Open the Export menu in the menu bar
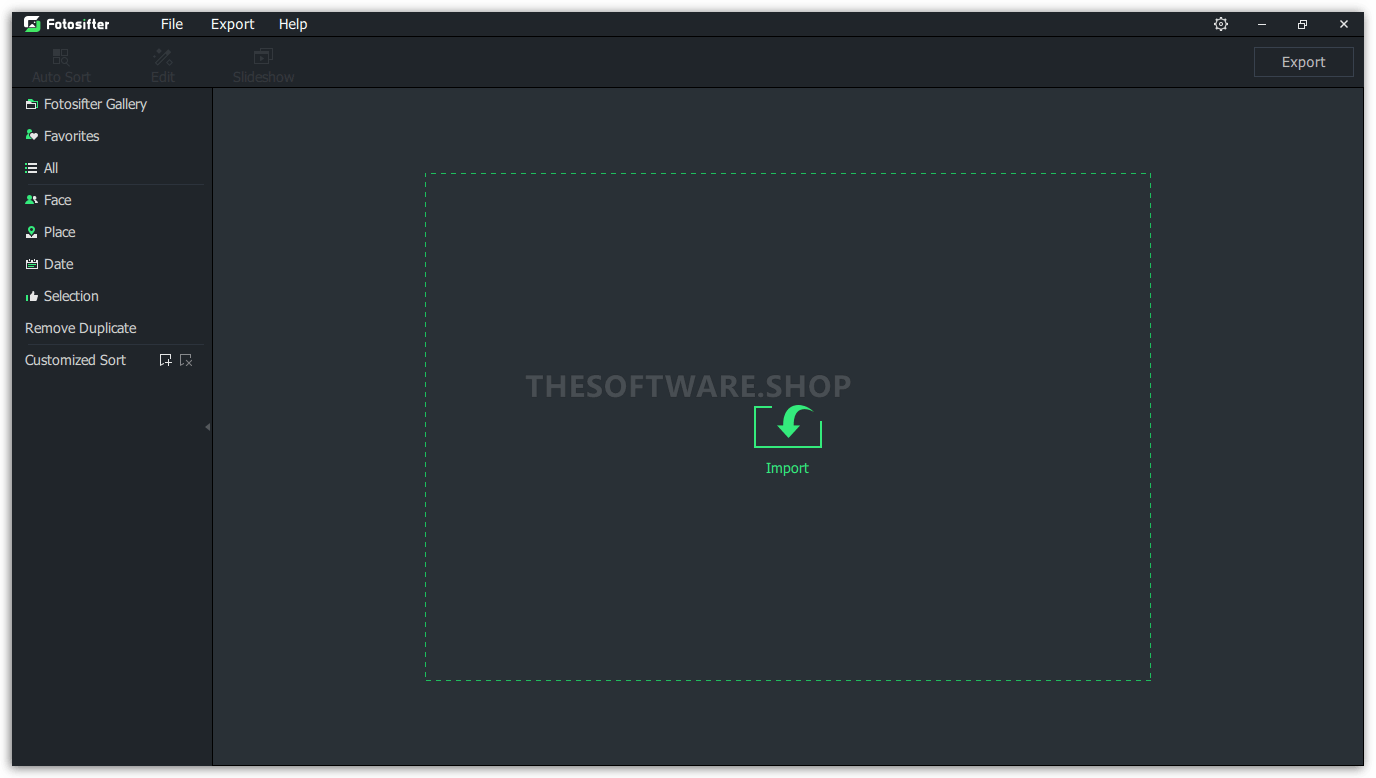This screenshot has height=778, width=1376. pyautogui.click(x=232, y=23)
